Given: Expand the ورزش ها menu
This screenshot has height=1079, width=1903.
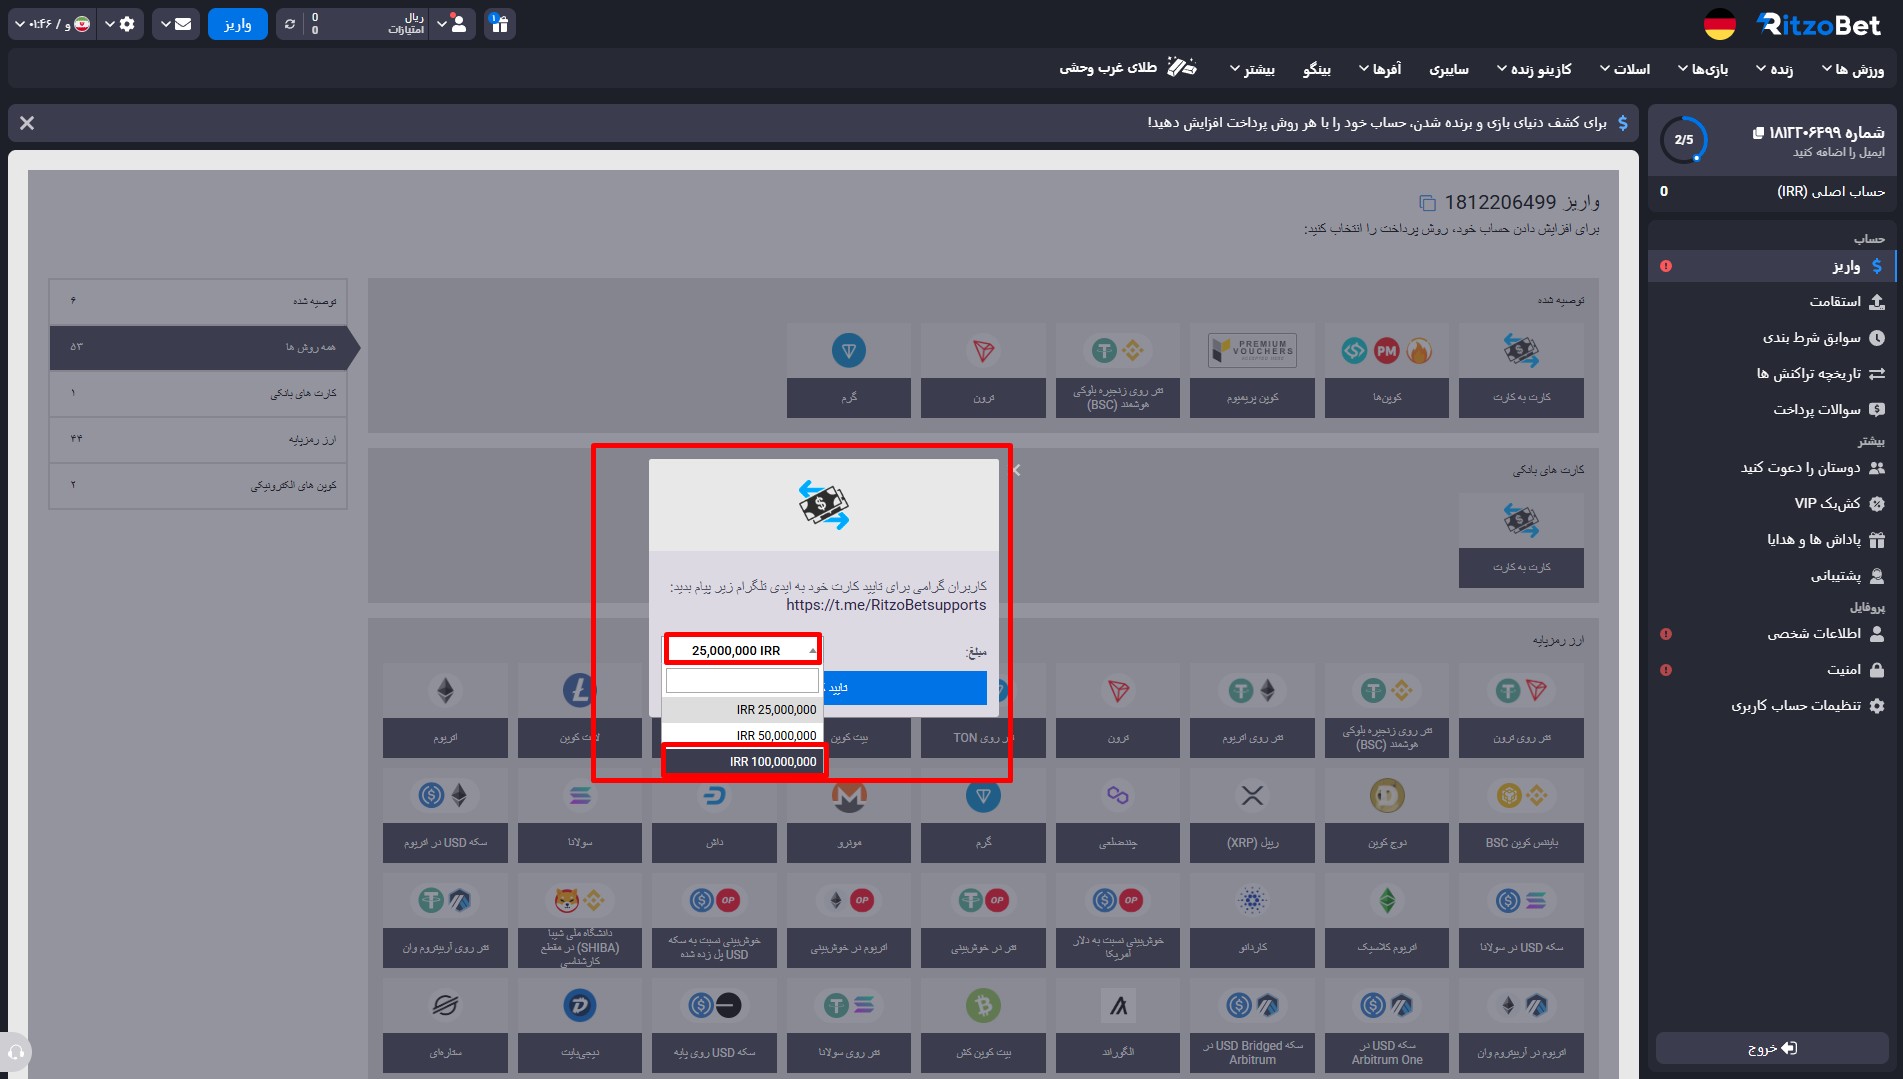Looking at the screenshot, I should (1853, 69).
